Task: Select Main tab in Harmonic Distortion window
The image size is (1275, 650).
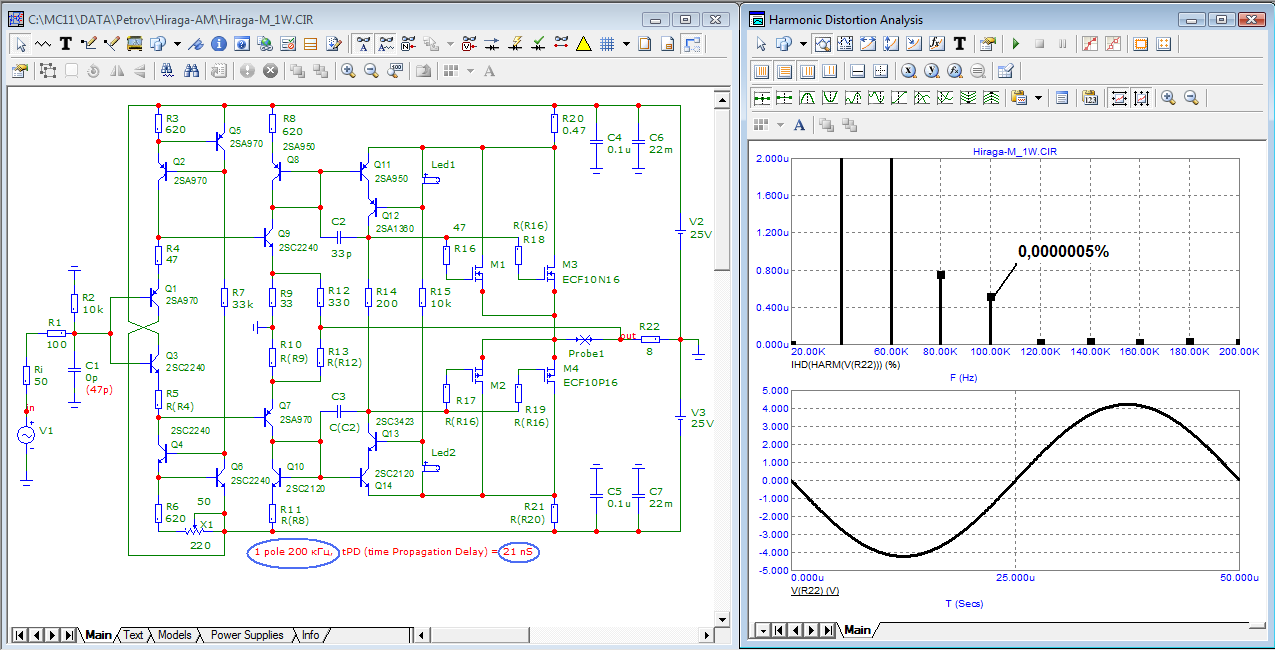Action: 857,630
